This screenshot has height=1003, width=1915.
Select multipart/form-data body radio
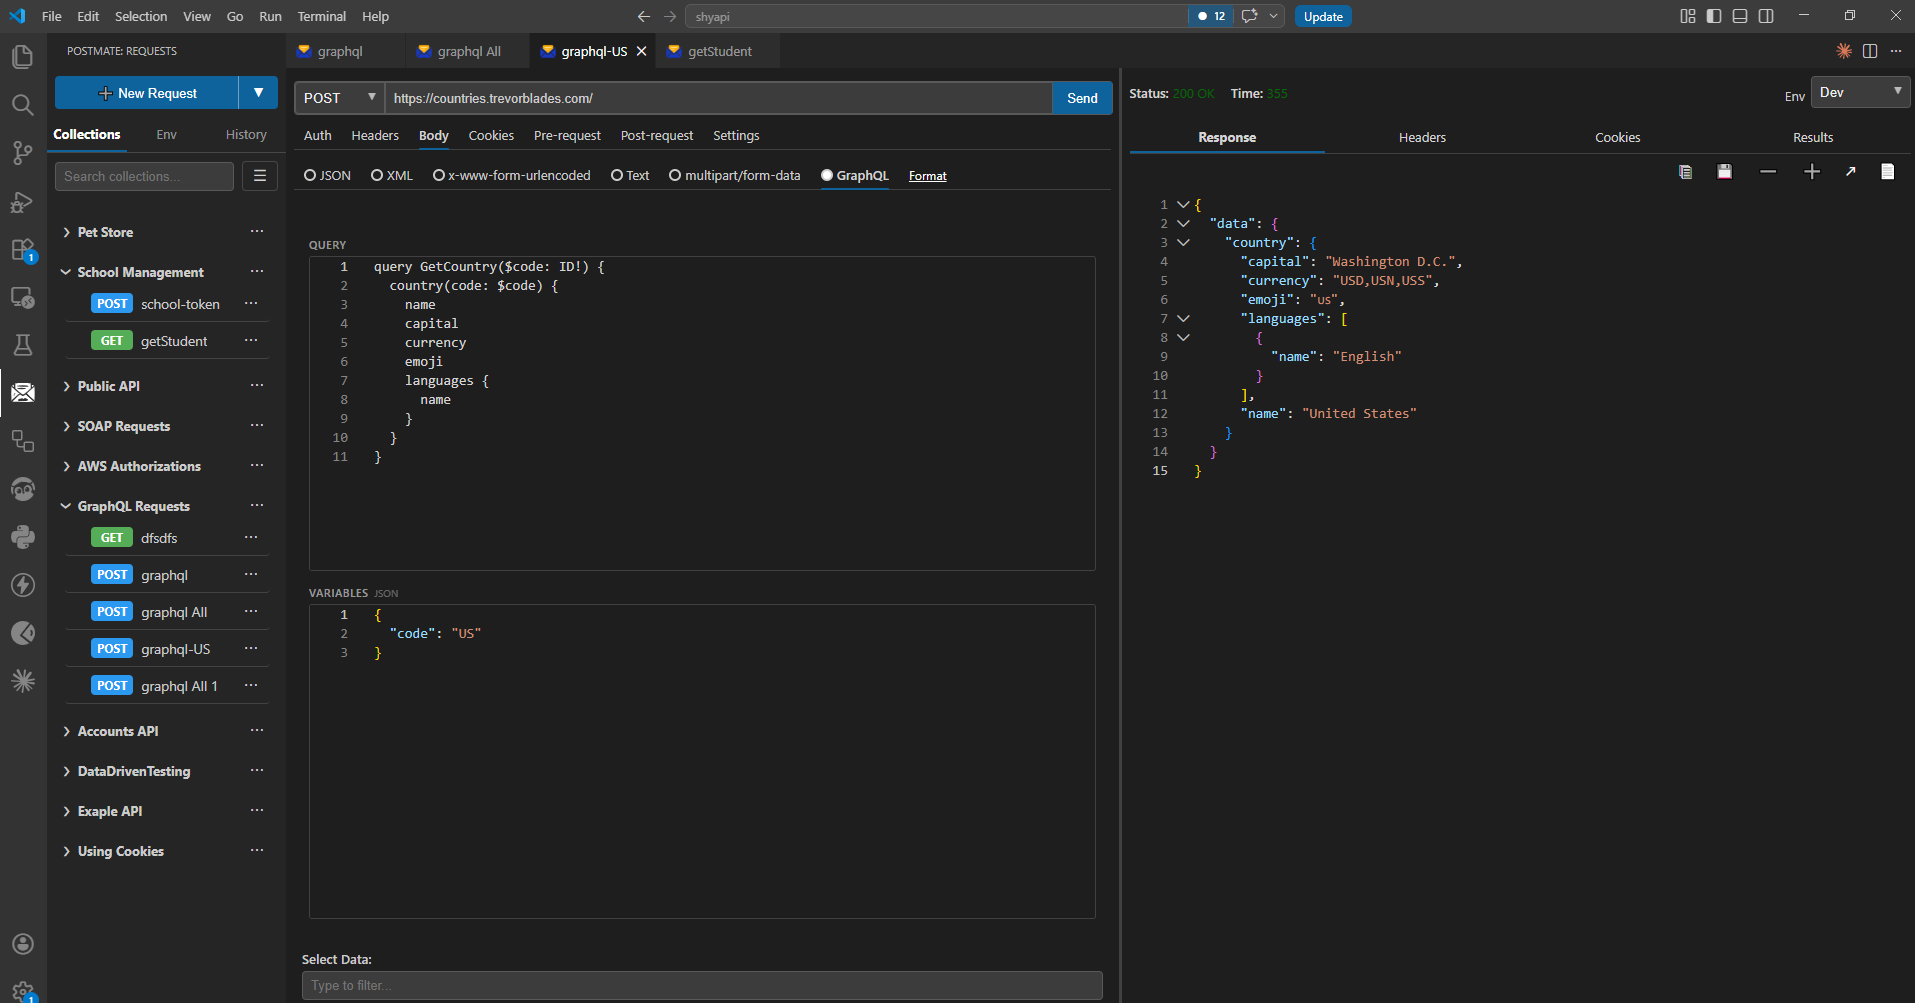click(675, 175)
